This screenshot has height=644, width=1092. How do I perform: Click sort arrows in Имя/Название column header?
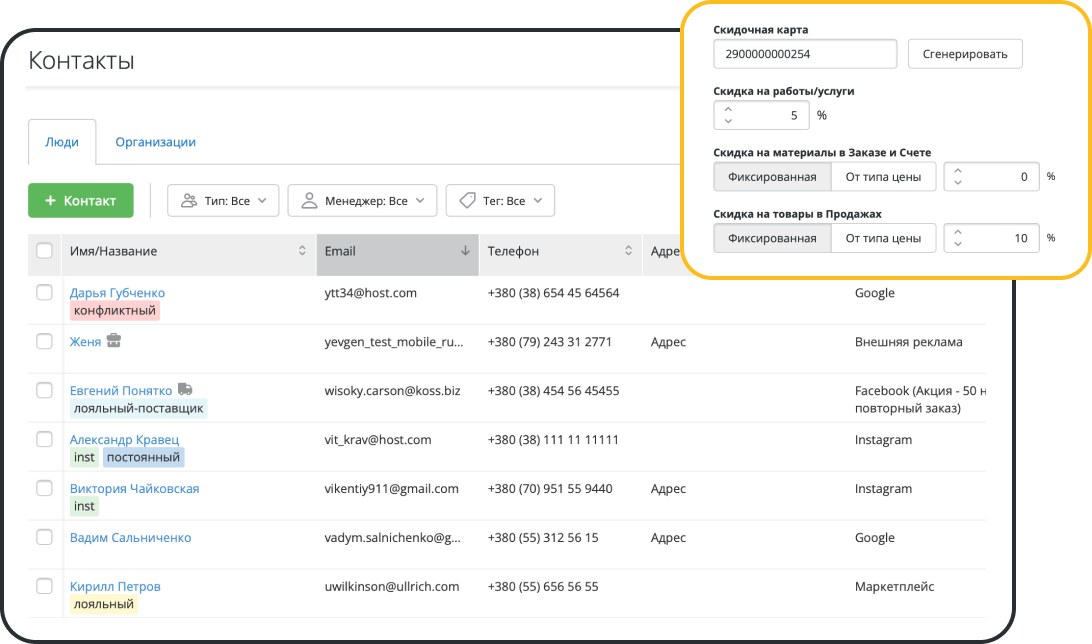(302, 252)
